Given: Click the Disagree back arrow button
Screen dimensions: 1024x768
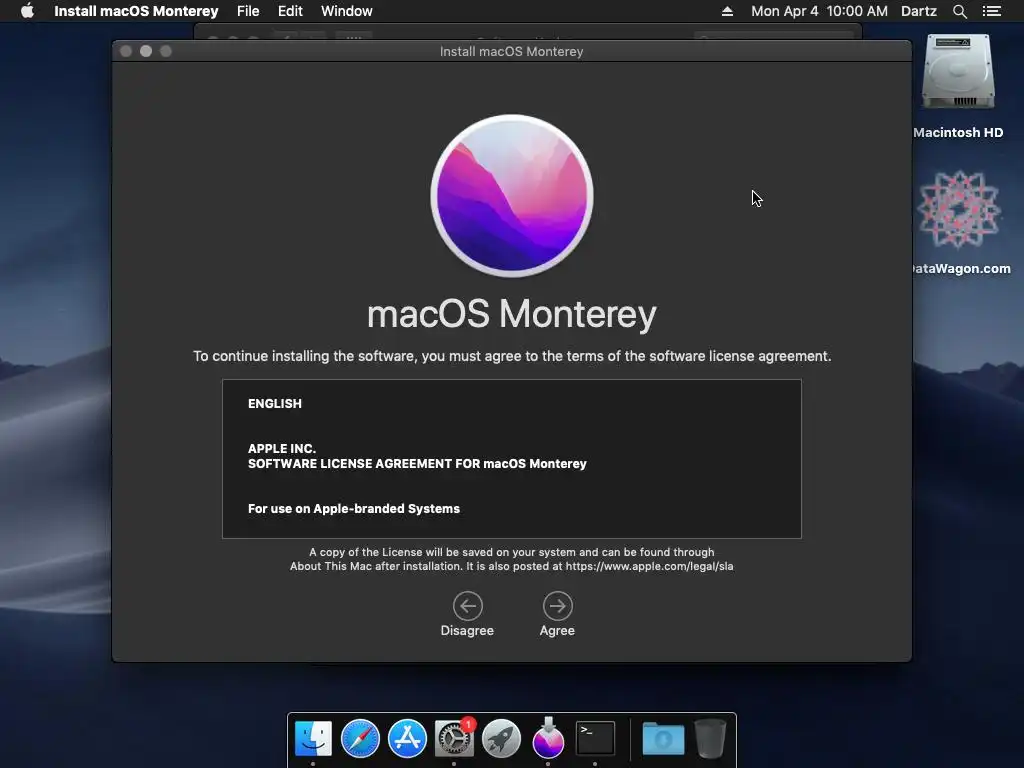Looking at the screenshot, I should [468, 606].
